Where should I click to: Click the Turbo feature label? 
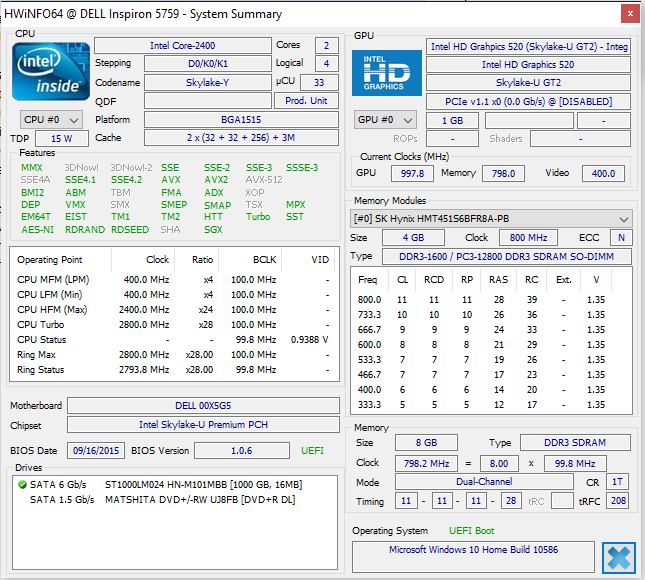[x=258, y=217]
